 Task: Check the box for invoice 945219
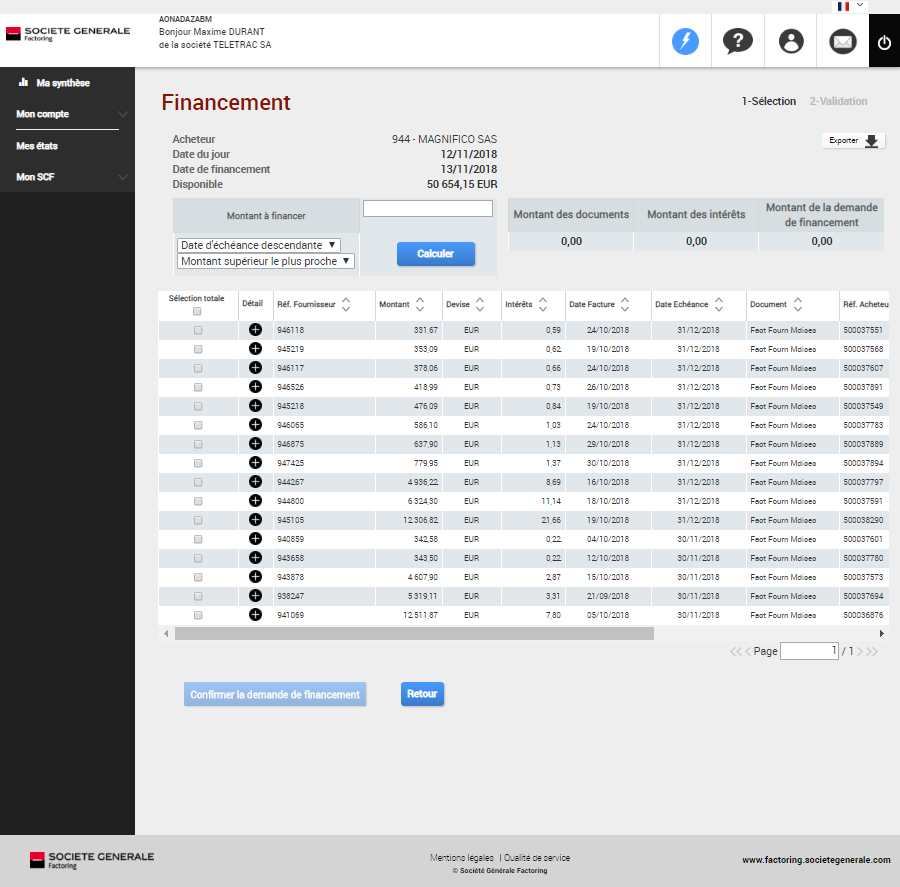[x=198, y=349]
